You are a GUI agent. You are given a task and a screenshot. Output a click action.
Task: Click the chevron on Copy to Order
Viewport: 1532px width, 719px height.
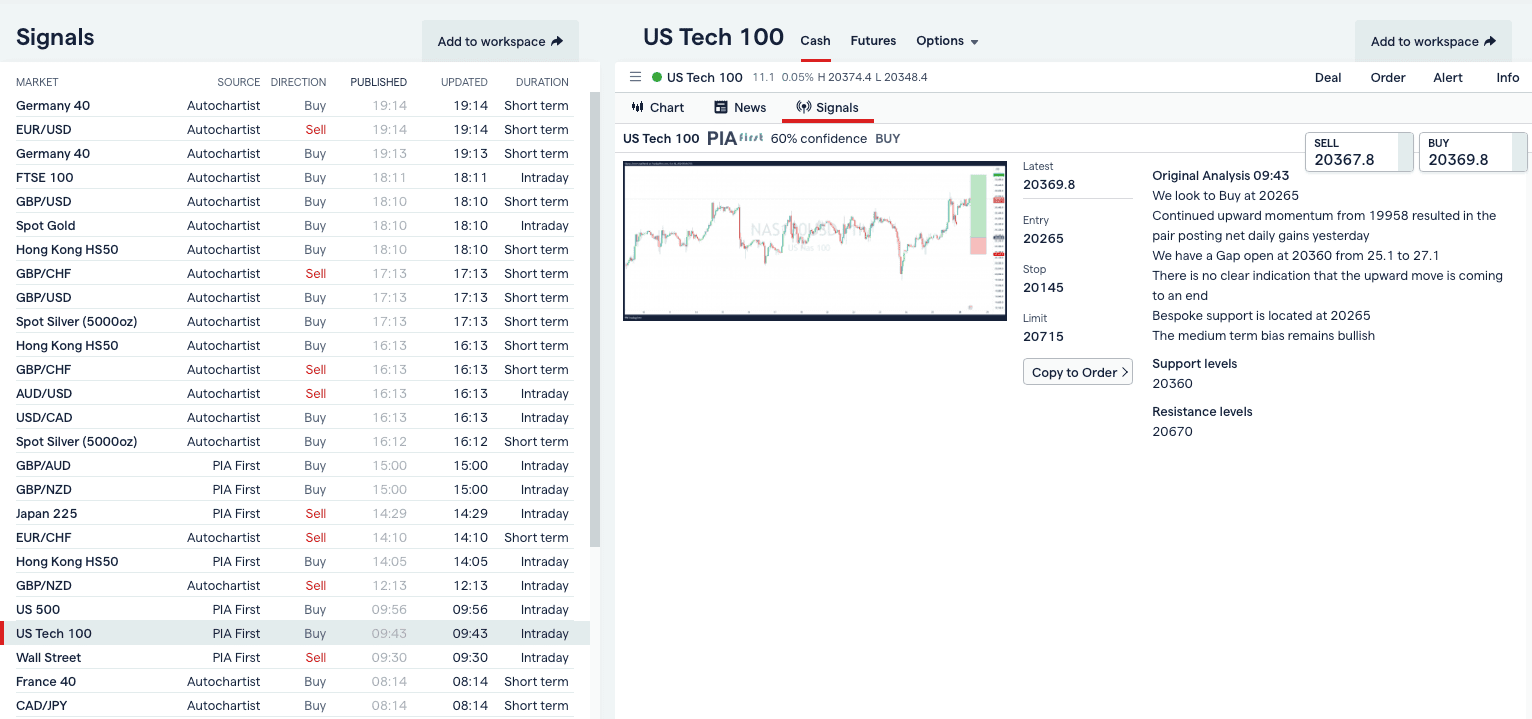1125,372
